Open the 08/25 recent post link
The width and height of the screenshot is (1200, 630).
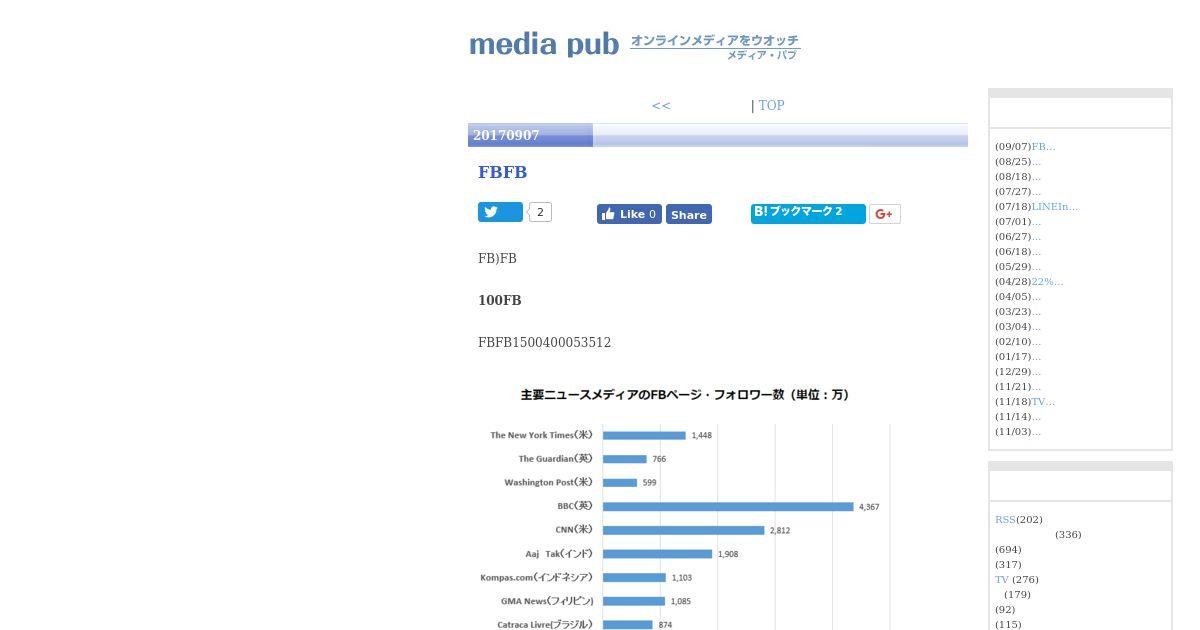(x=1036, y=161)
